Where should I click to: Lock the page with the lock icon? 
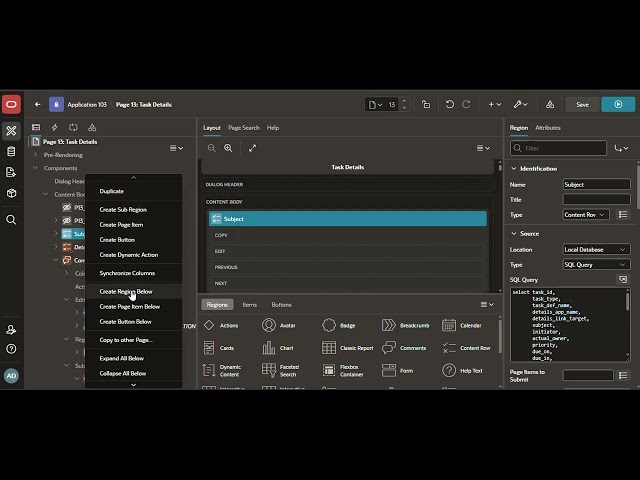[x=426, y=104]
